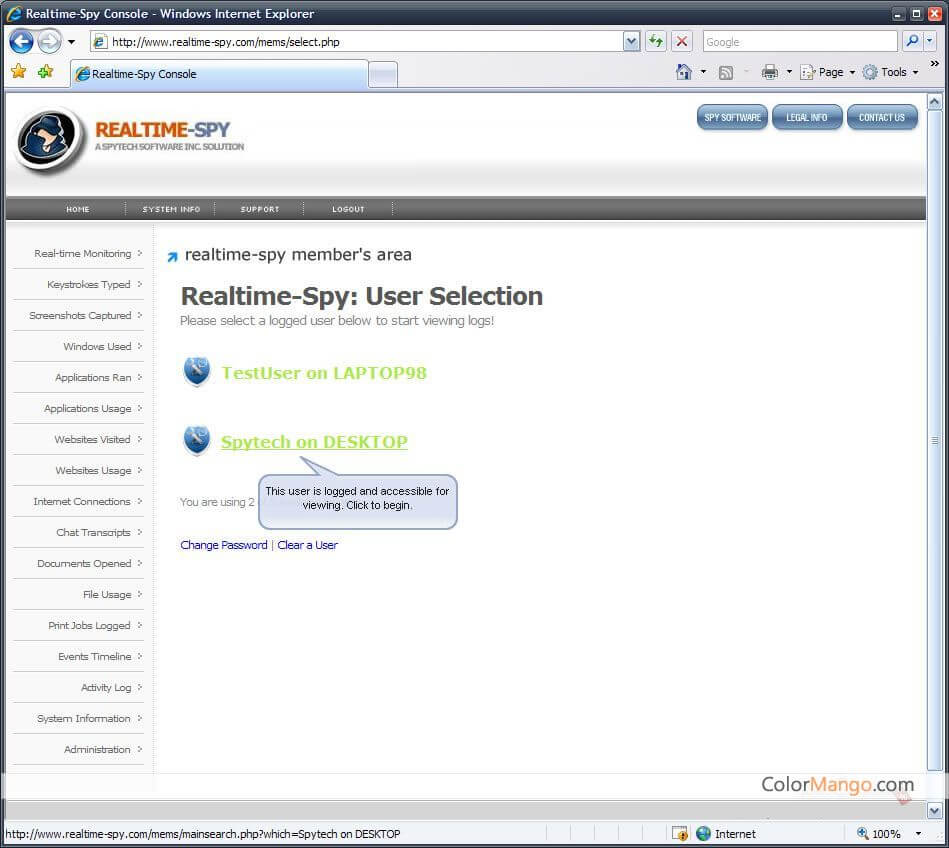Image resolution: width=949 pixels, height=848 pixels.
Task: Click the popup blocker icon in status bar
Action: pyautogui.click(x=680, y=833)
